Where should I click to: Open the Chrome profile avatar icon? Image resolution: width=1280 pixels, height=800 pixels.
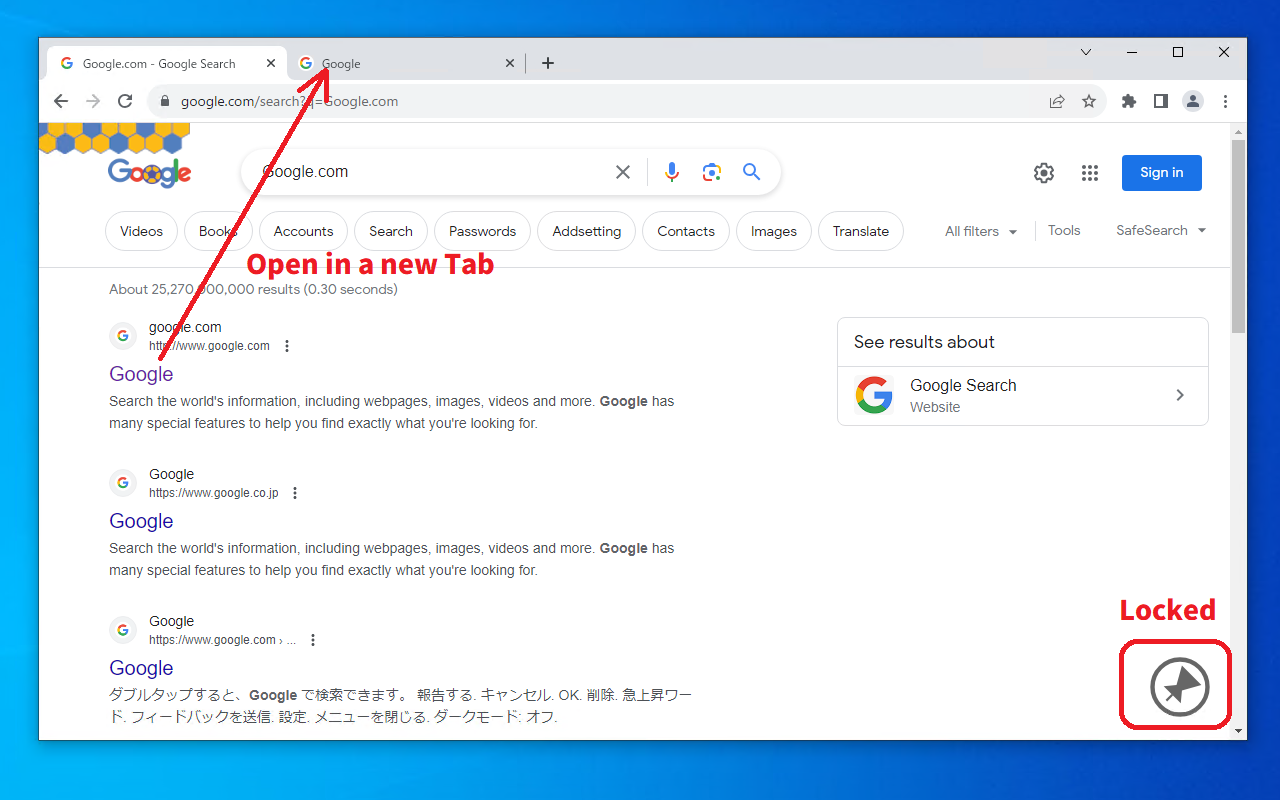click(x=1193, y=101)
